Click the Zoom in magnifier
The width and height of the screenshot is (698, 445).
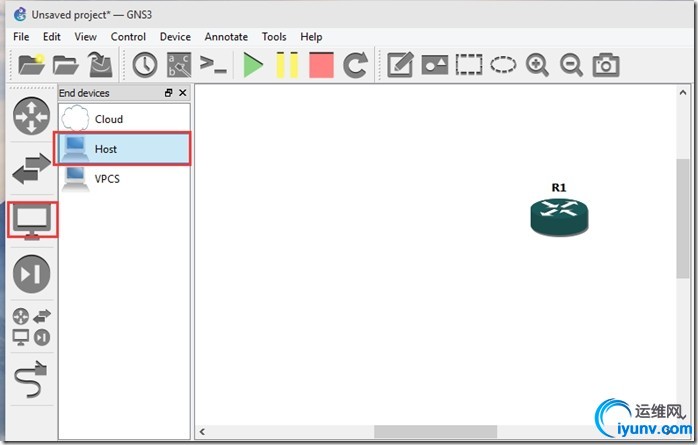(x=537, y=65)
